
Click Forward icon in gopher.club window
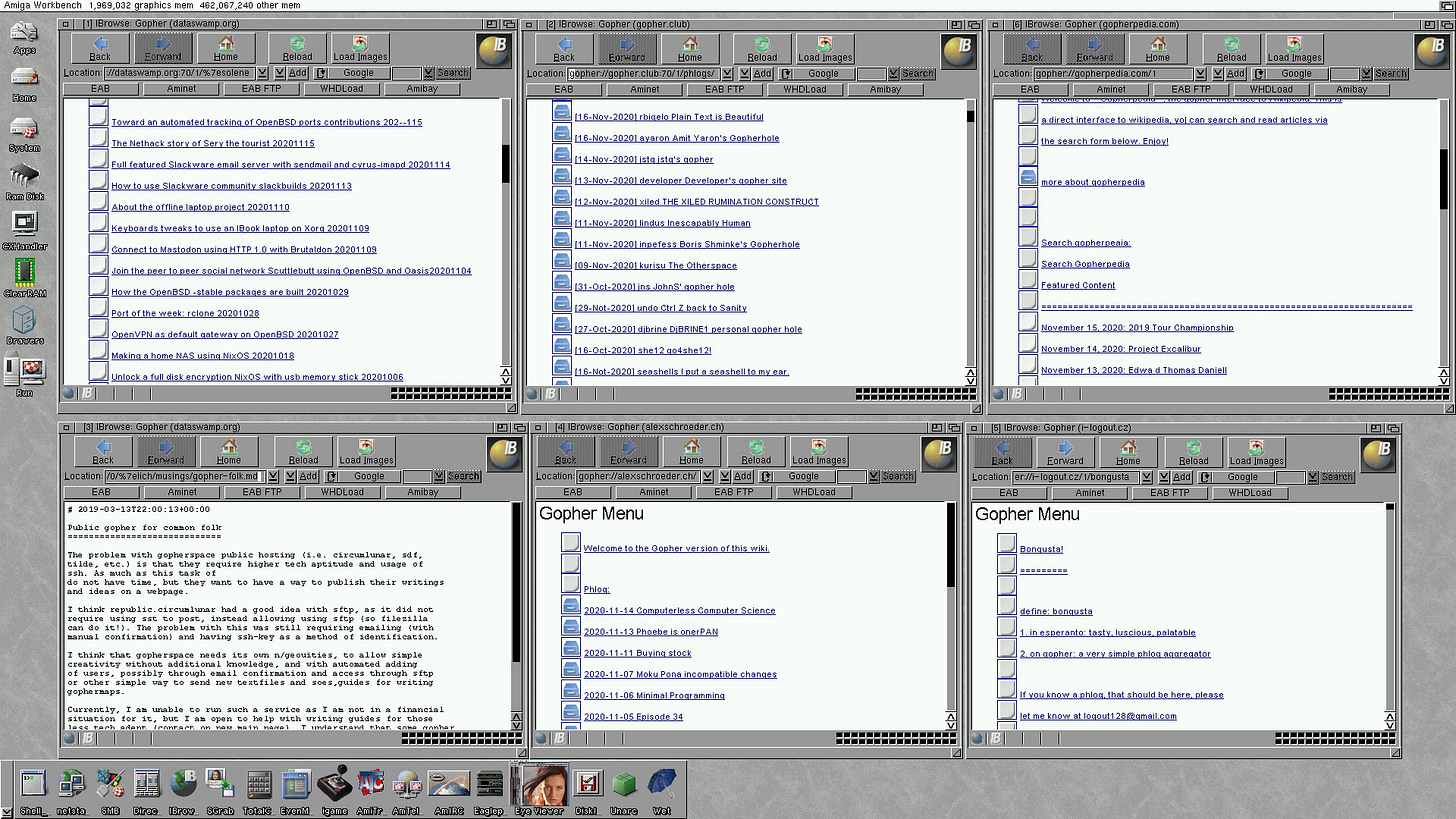point(626,48)
